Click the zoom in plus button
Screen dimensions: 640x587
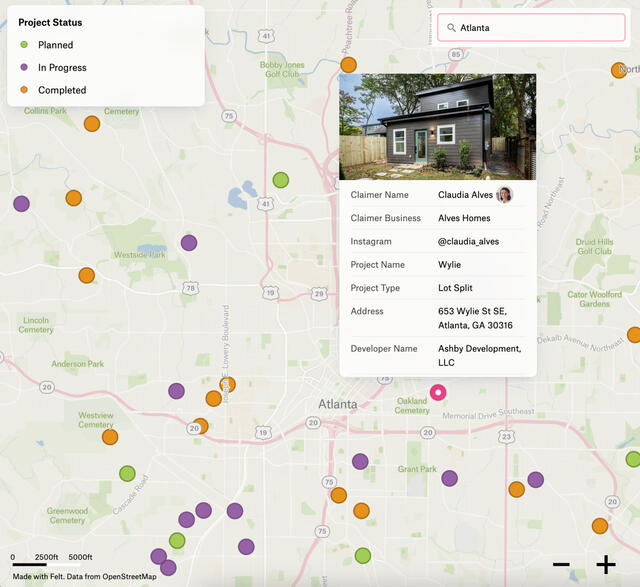pyautogui.click(x=606, y=564)
